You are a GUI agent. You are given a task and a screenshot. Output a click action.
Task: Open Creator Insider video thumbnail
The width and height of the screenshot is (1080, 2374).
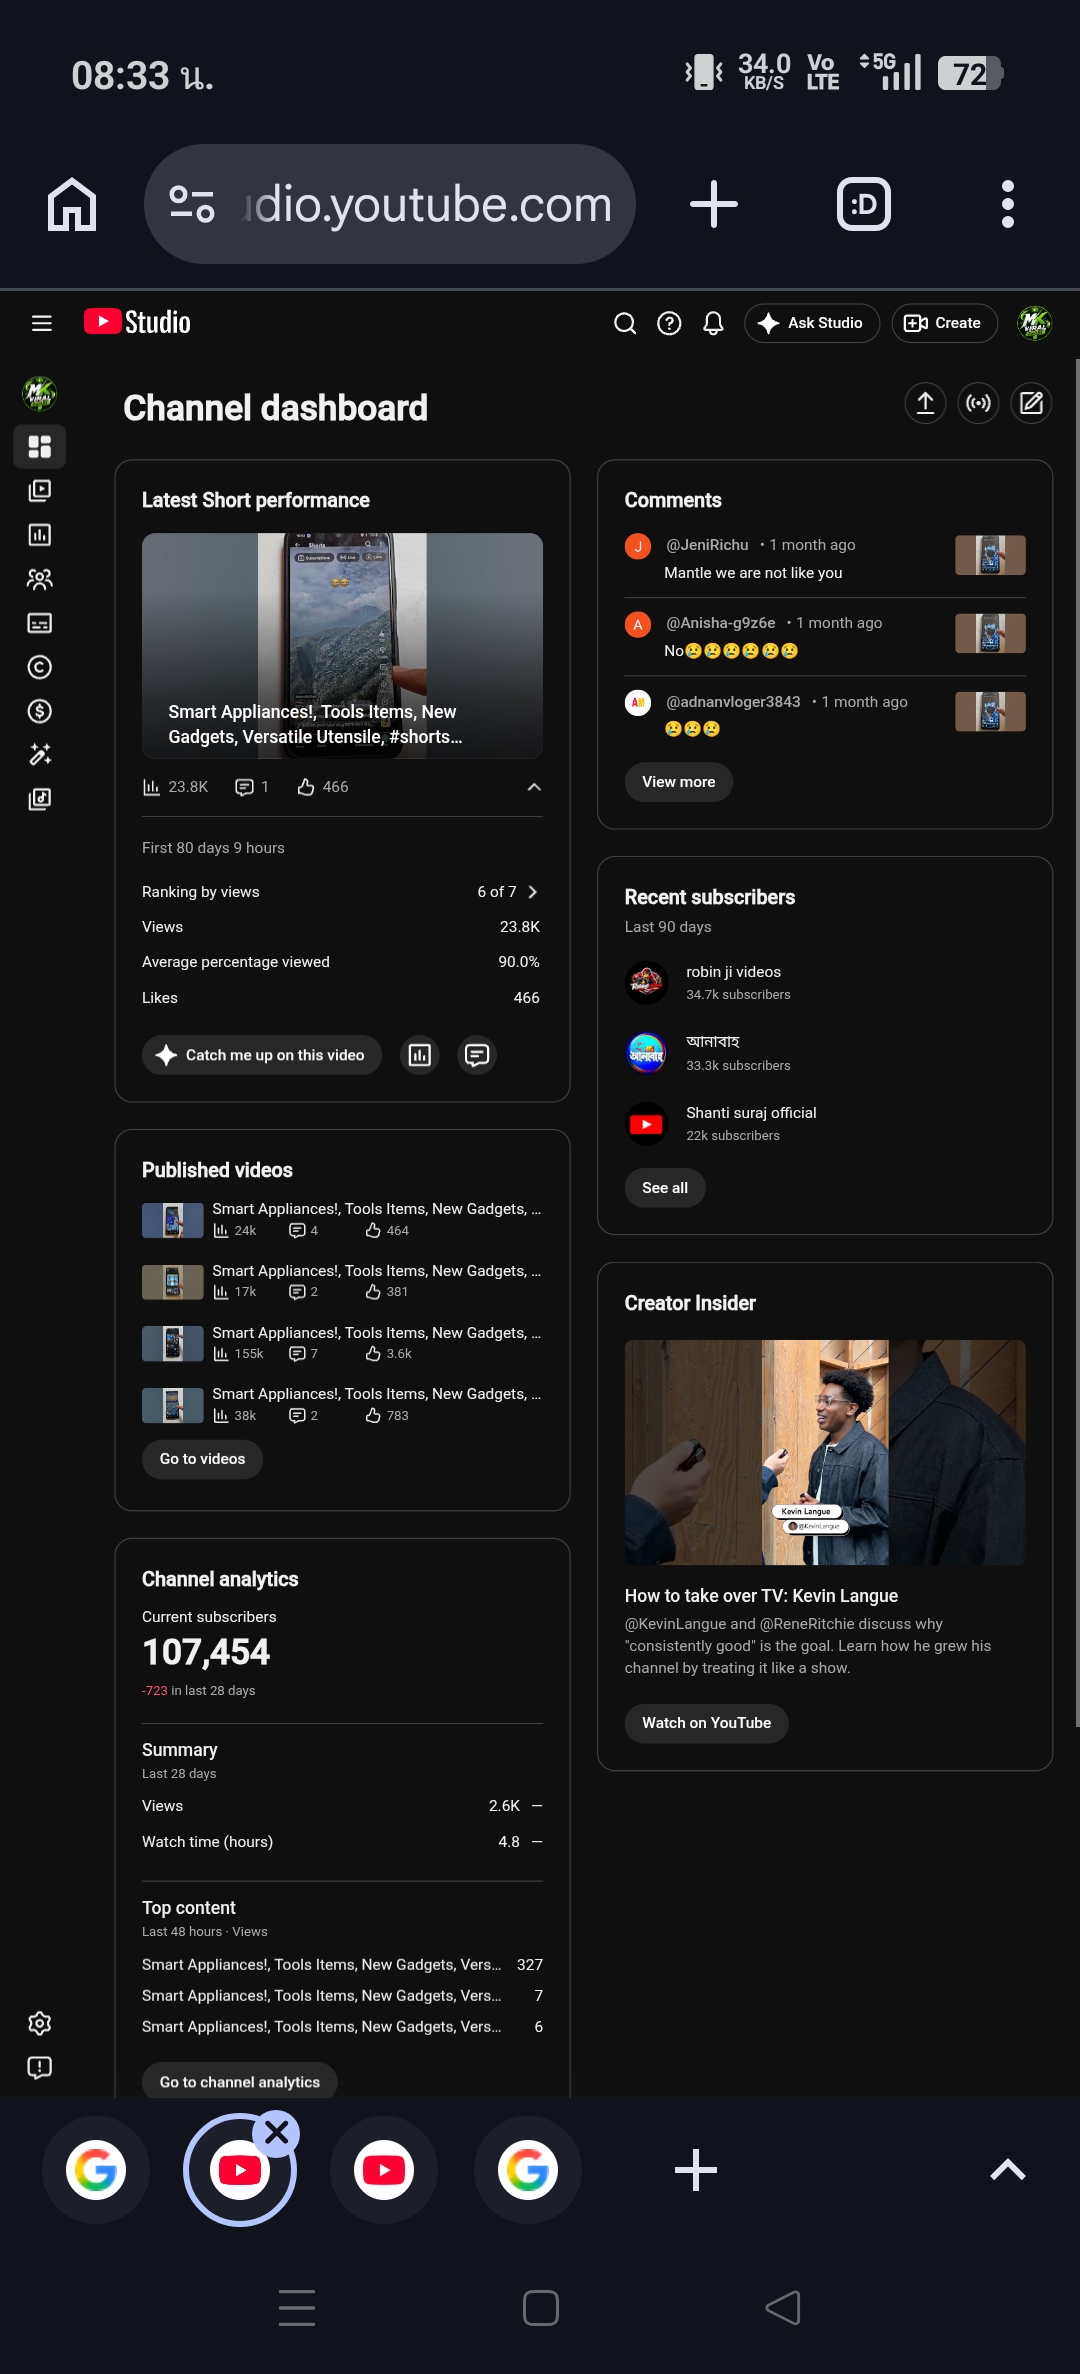[825, 1452]
